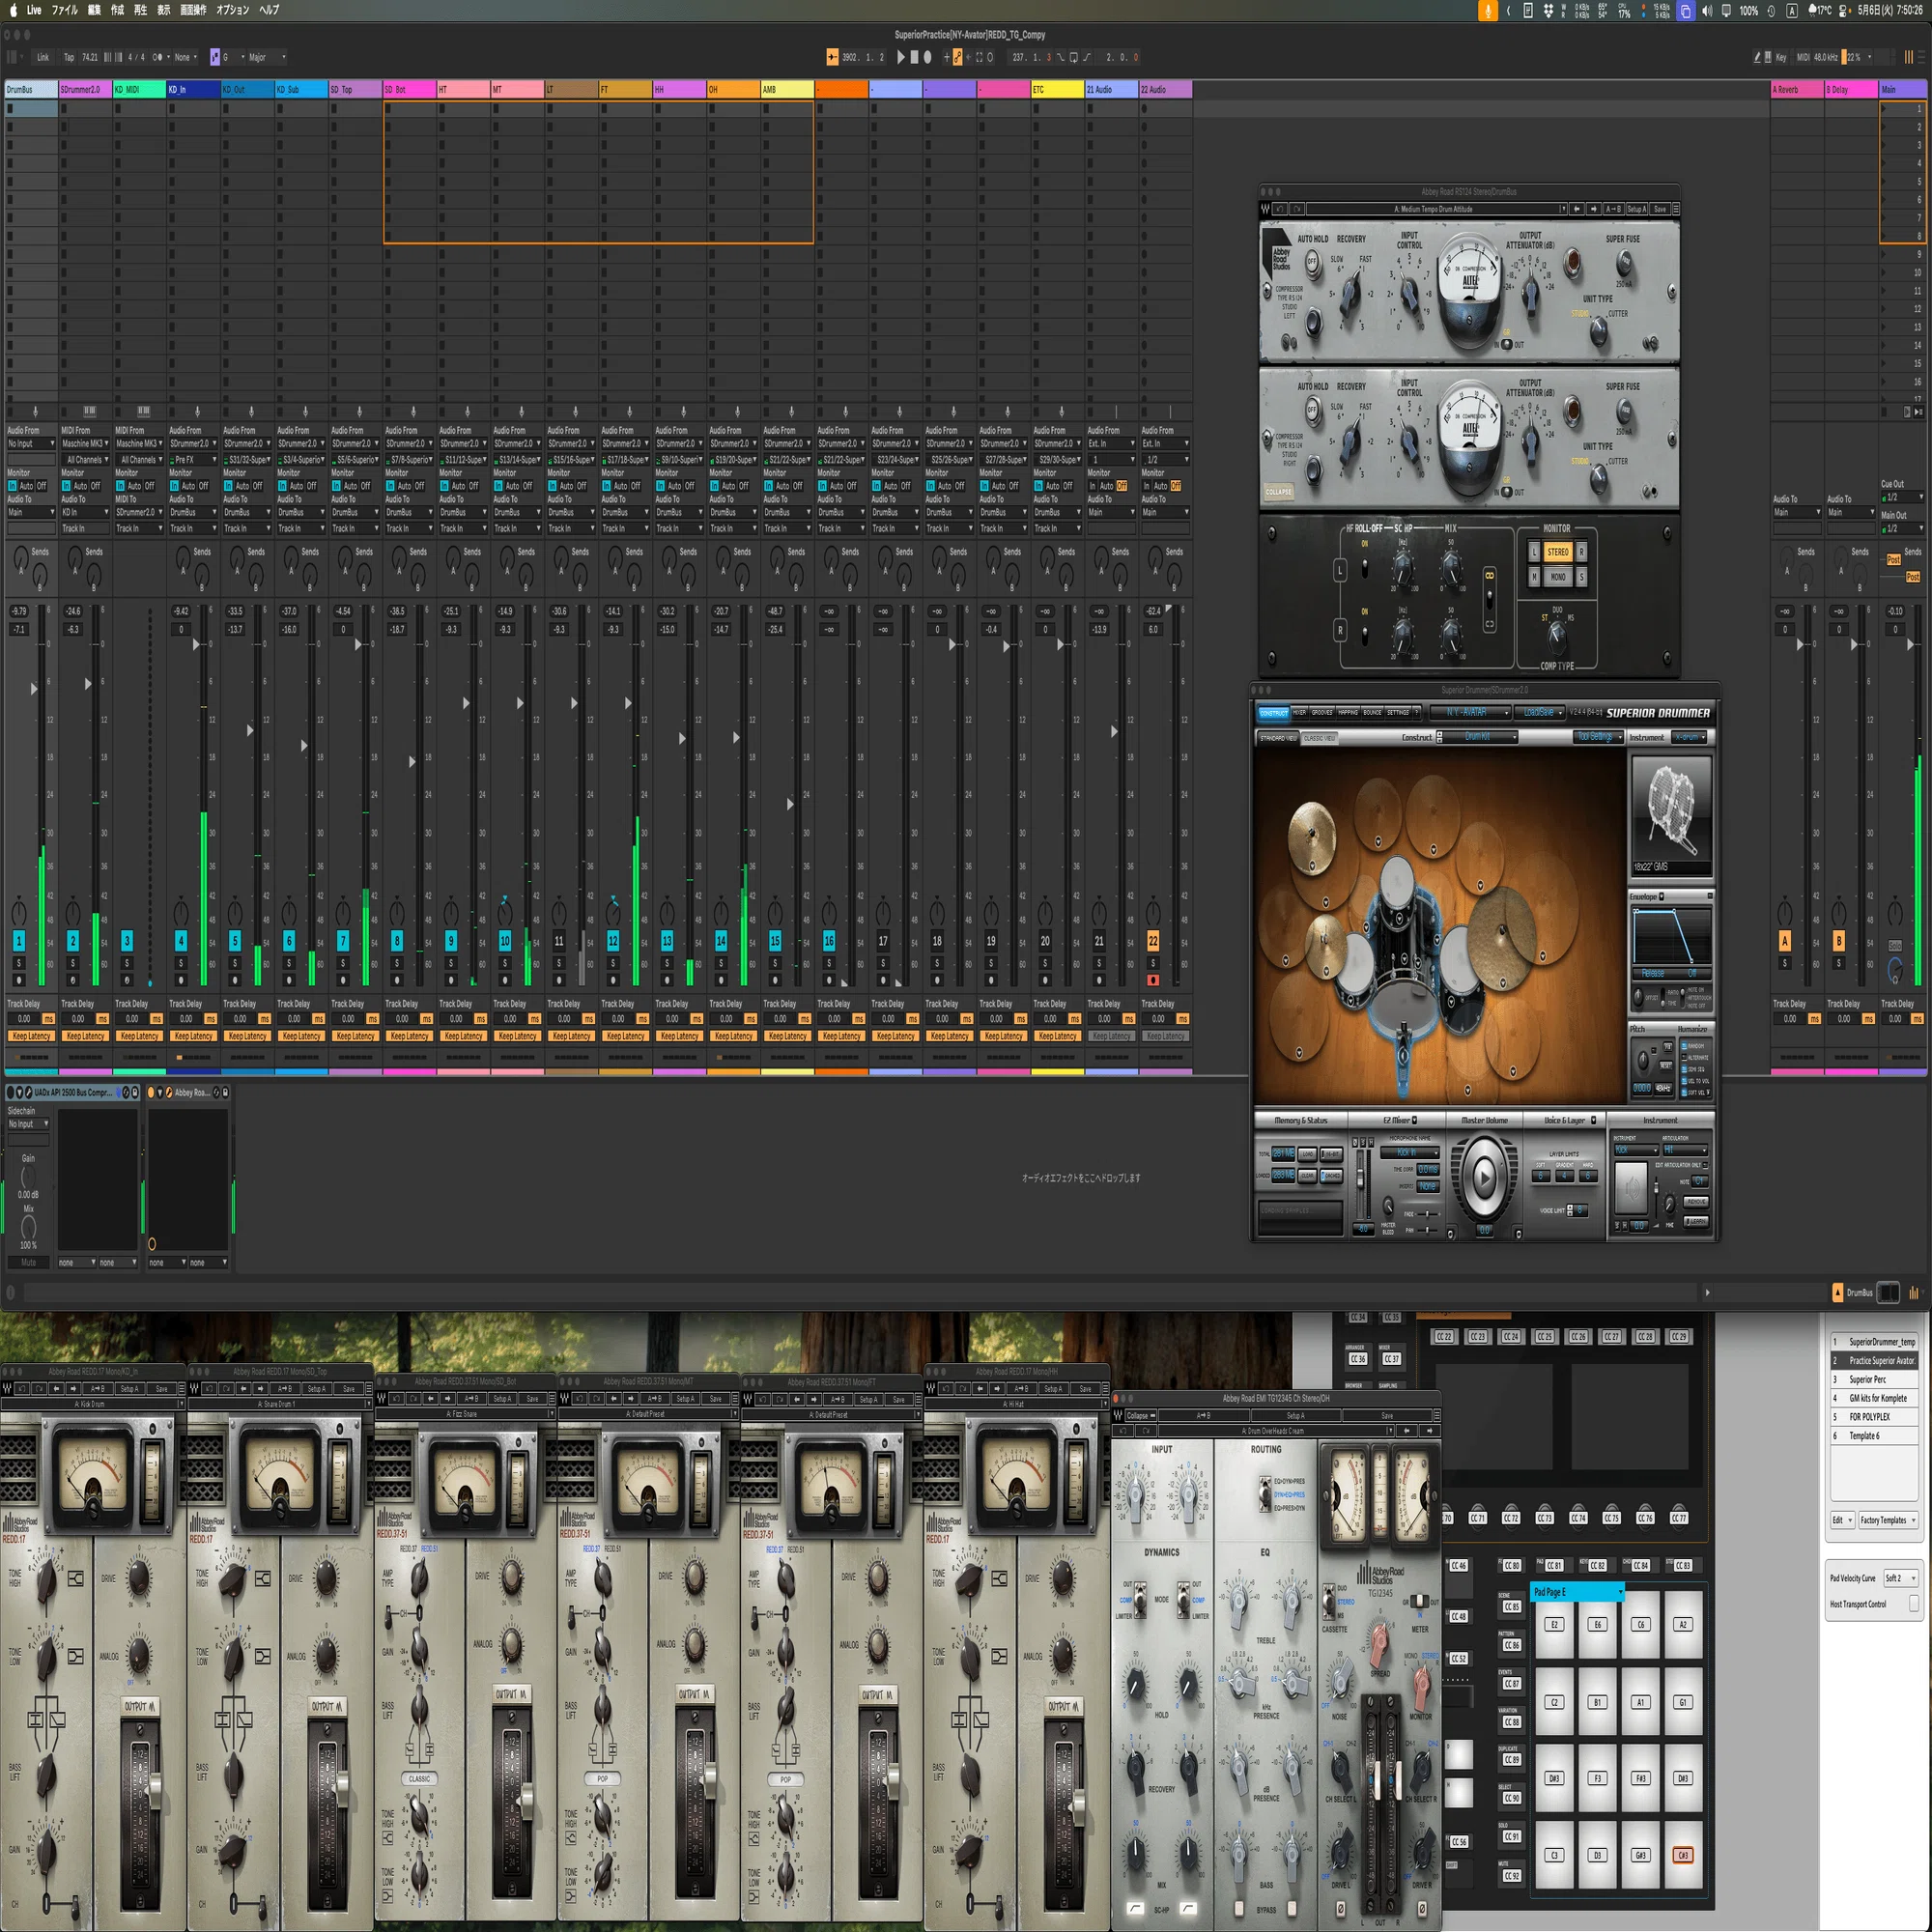1932x1932 pixels.
Task: Adjust the DrumBus track volume fader handle
Action: pos(33,688)
